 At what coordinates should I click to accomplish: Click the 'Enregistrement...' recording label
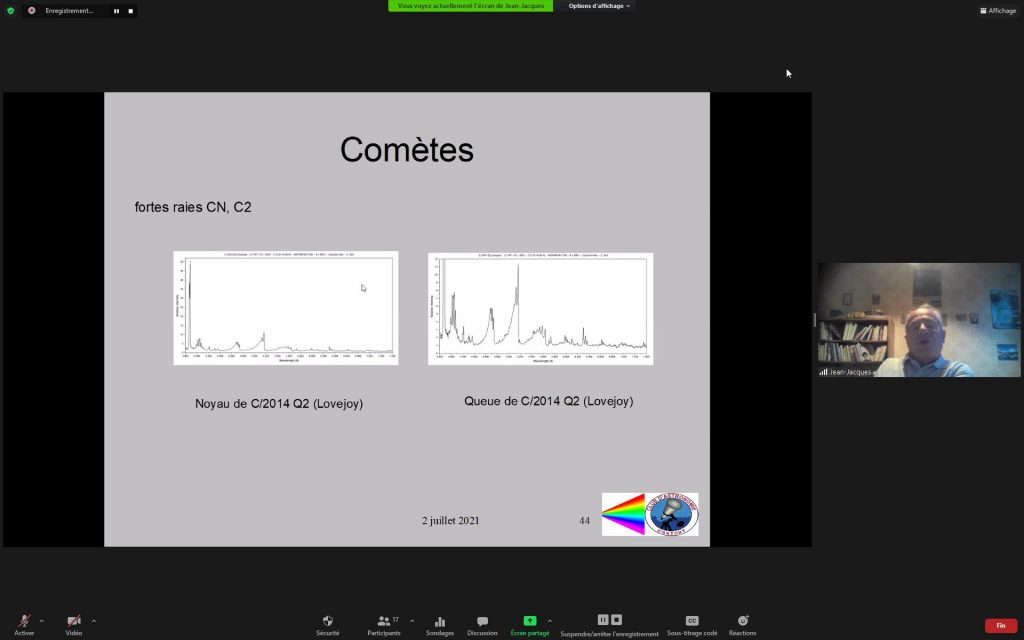(x=69, y=11)
